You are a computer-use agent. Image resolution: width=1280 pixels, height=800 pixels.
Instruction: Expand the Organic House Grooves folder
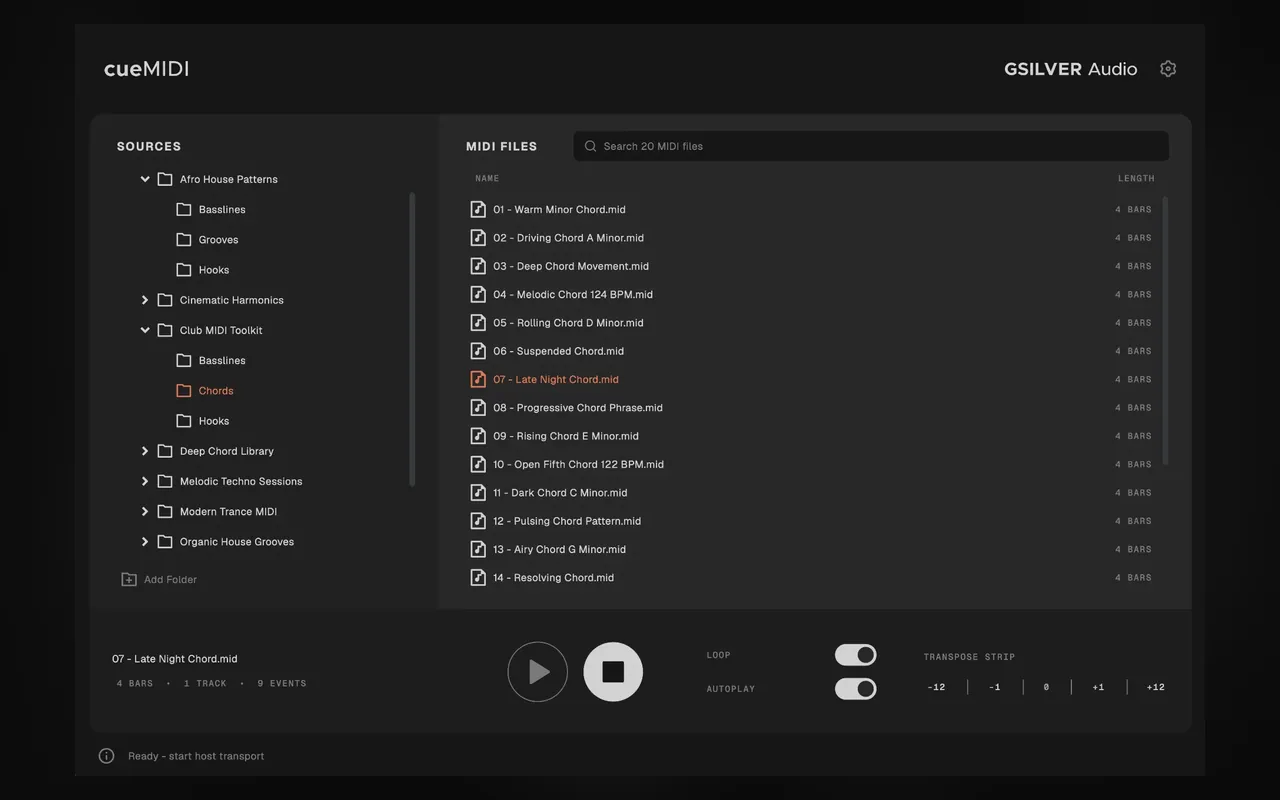click(145, 542)
